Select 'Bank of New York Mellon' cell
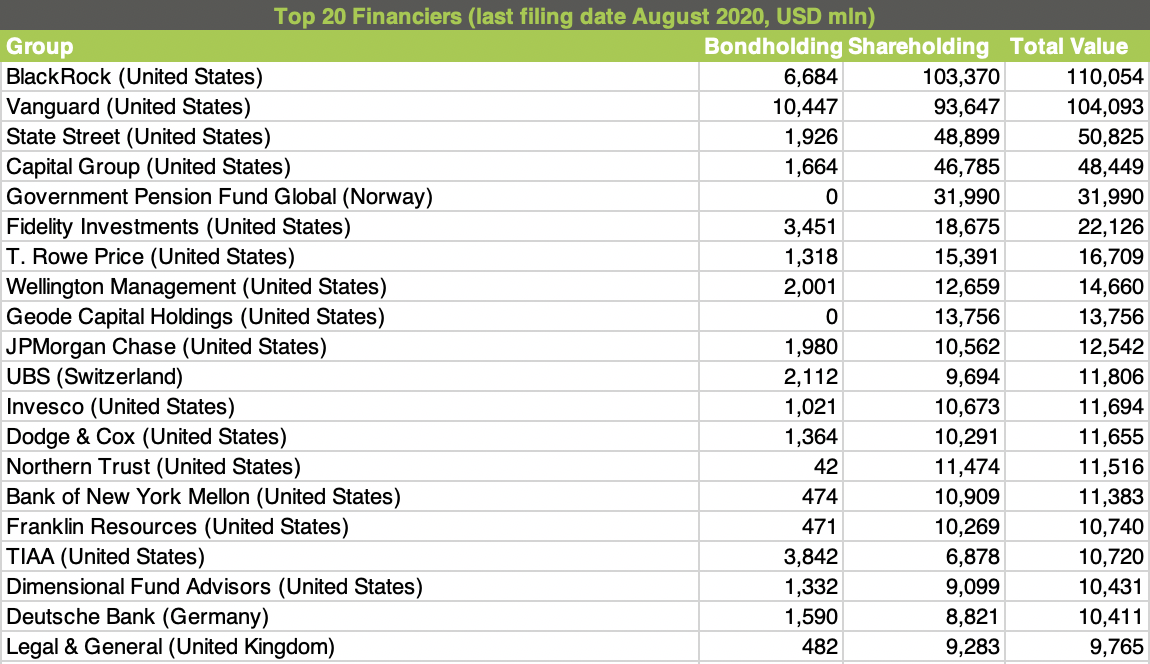1150x664 pixels. point(350,497)
